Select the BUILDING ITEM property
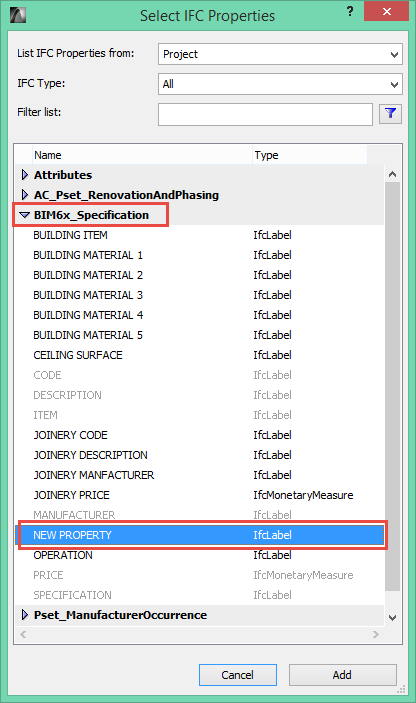Viewport: 416px width, 703px height. (x=200, y=235)
